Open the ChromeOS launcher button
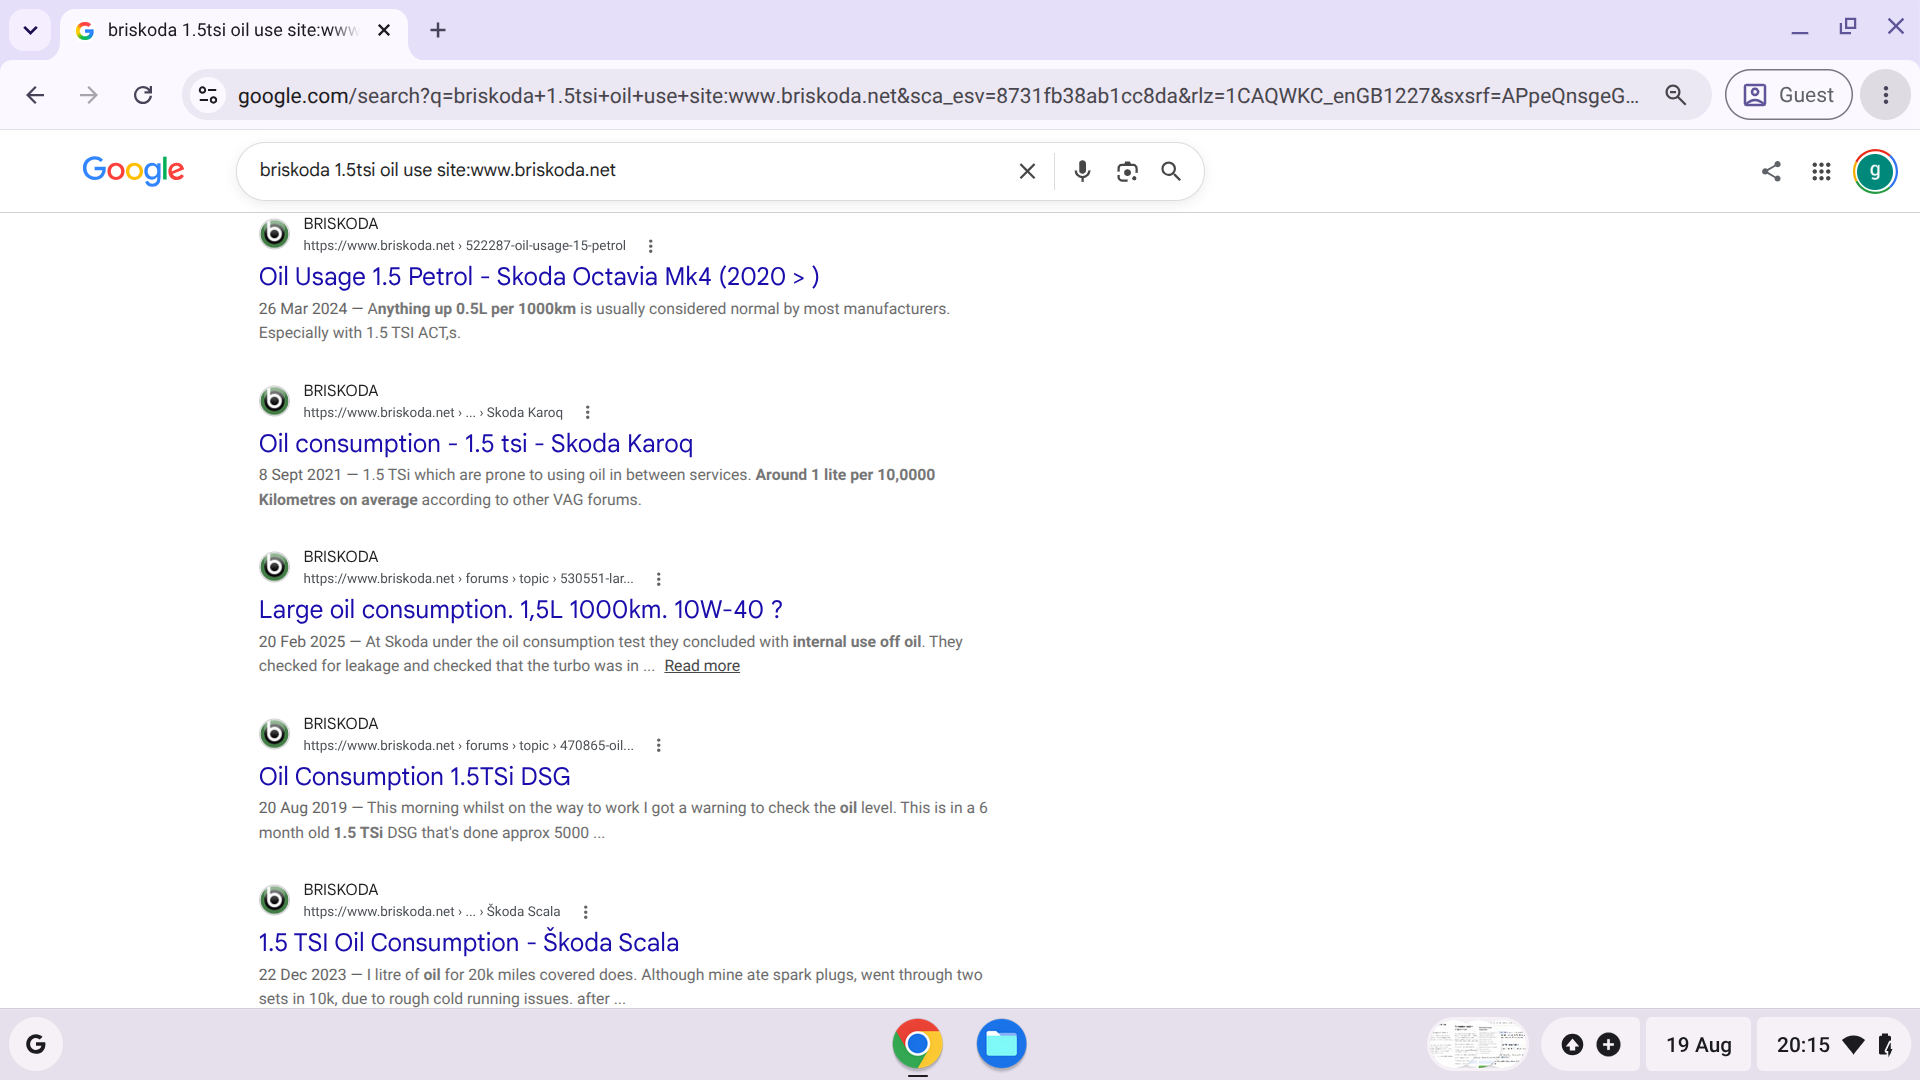Image resolution: width=1920 pixels, height=1080 pixels. tap(36, 1044)
